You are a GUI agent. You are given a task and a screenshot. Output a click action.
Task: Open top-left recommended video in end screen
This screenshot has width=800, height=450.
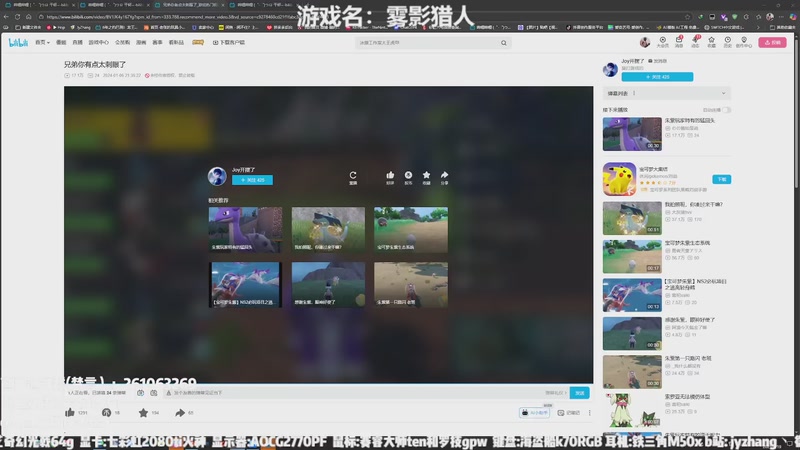(245, 230)
